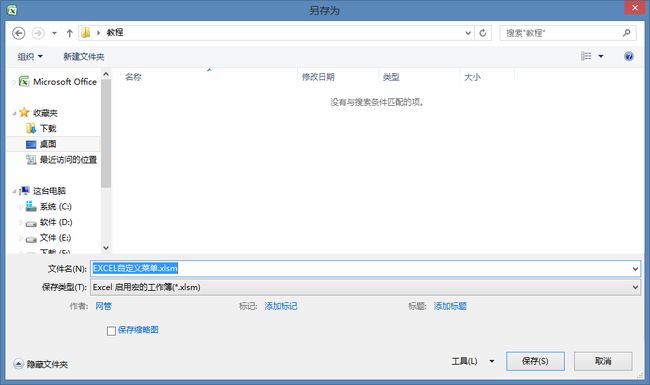The image size is (650, 385).
Task: Click the Excel icon in title bar
Action: (x=12, y=10)
